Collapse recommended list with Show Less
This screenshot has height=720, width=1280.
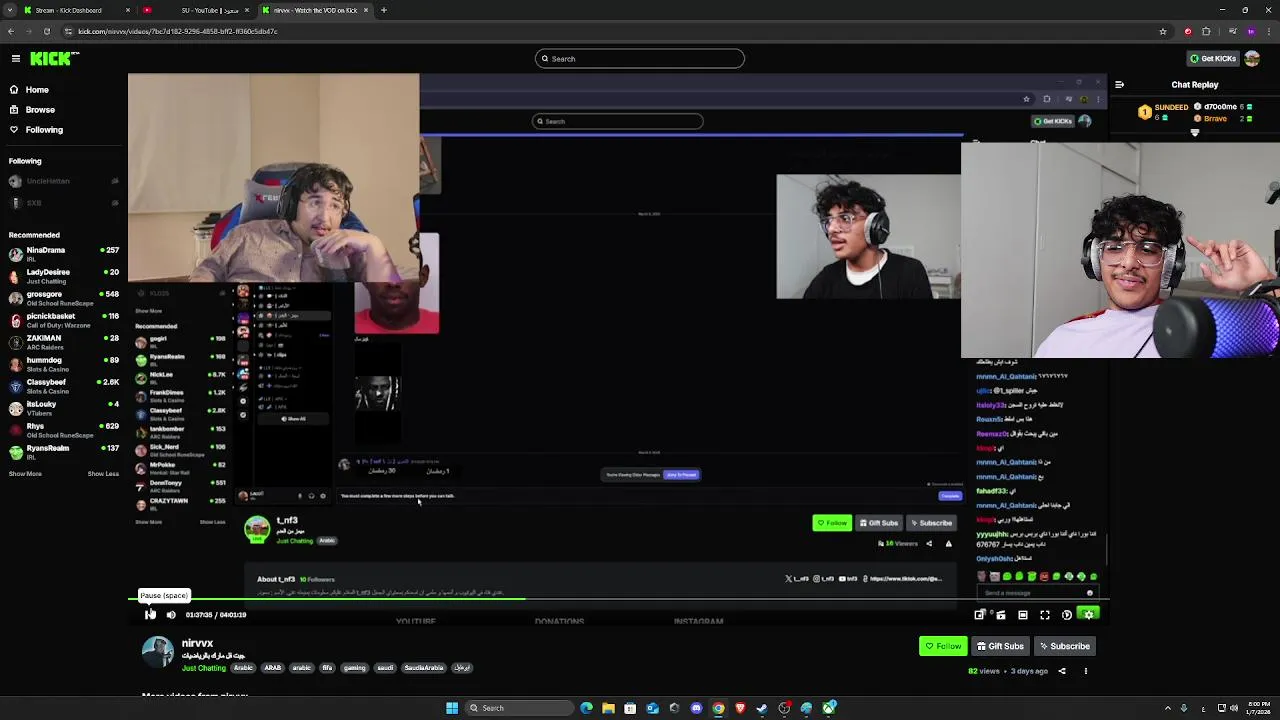click(x=103, y=474)
